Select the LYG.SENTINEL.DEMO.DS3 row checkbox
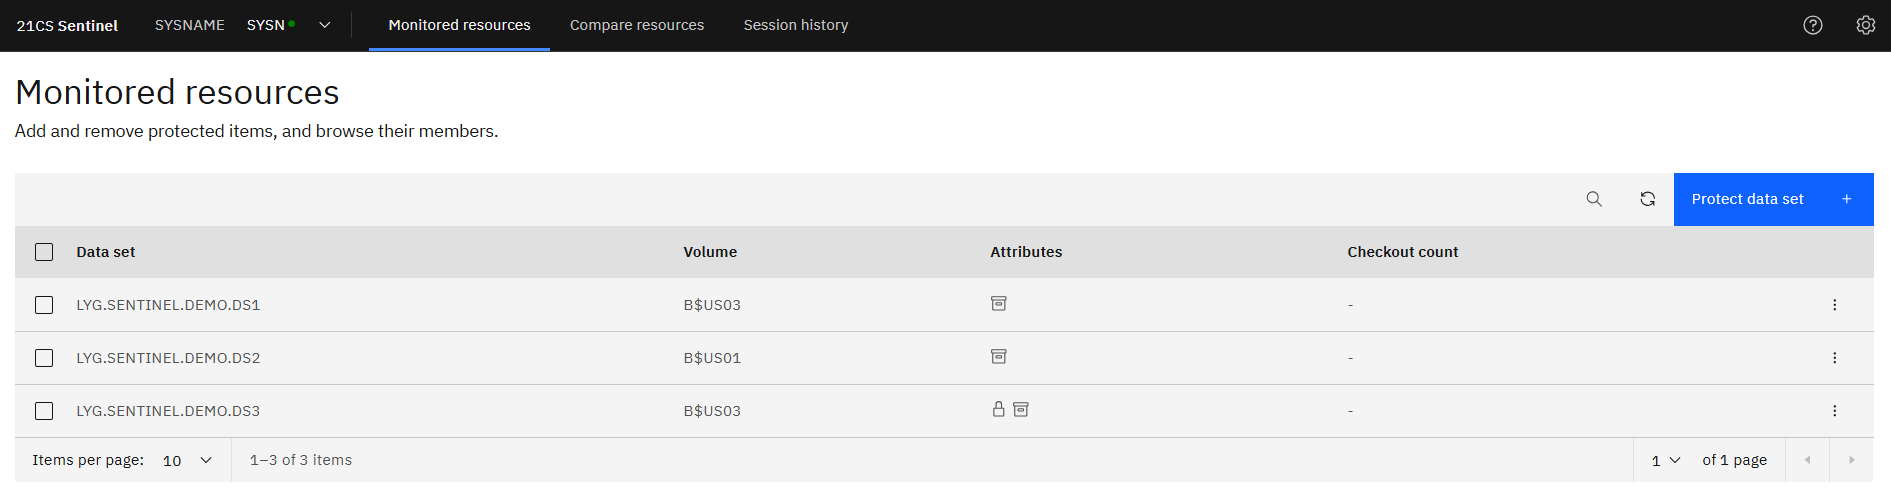 (44, 411)
